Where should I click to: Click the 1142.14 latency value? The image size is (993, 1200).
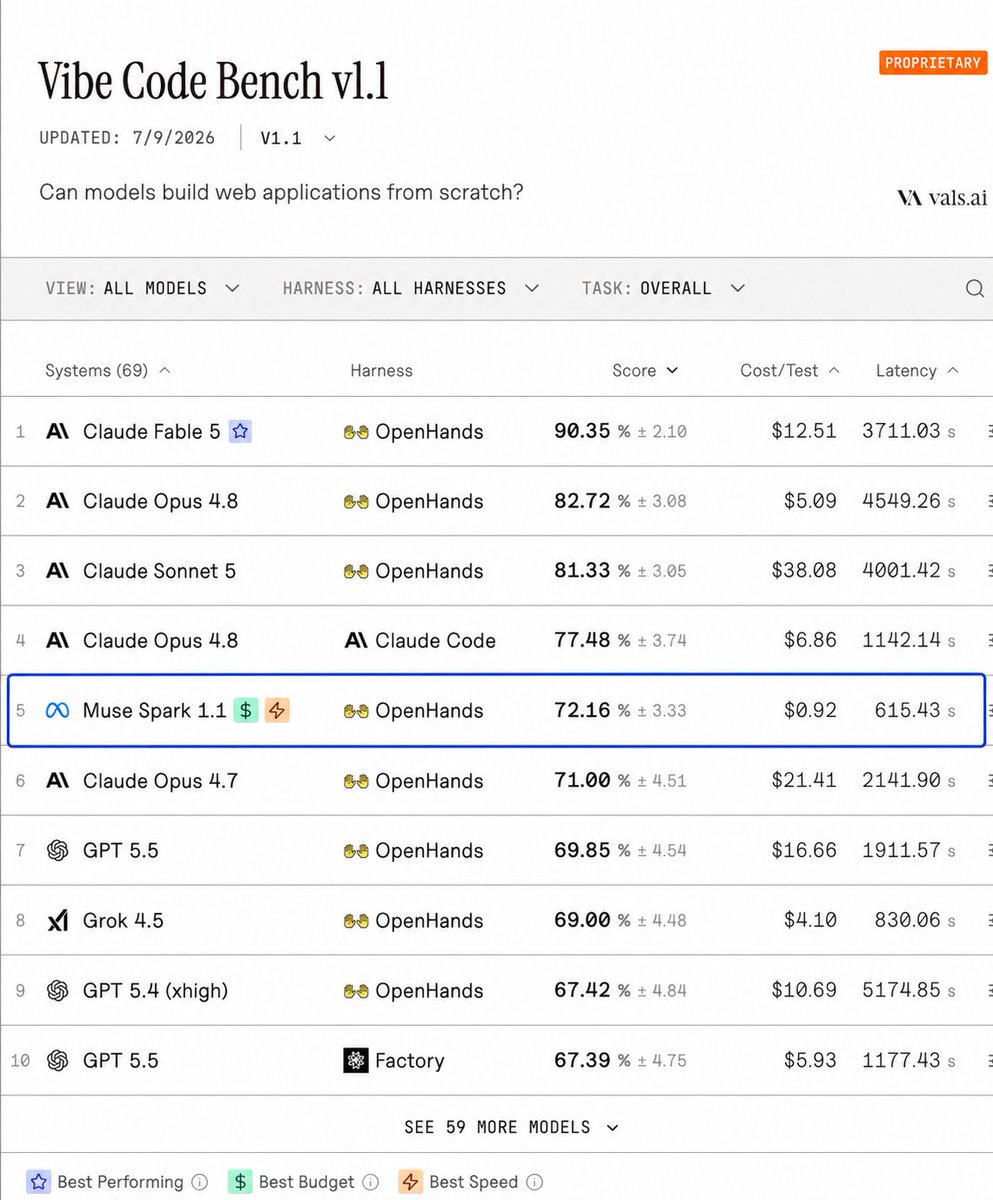(901, 641)
